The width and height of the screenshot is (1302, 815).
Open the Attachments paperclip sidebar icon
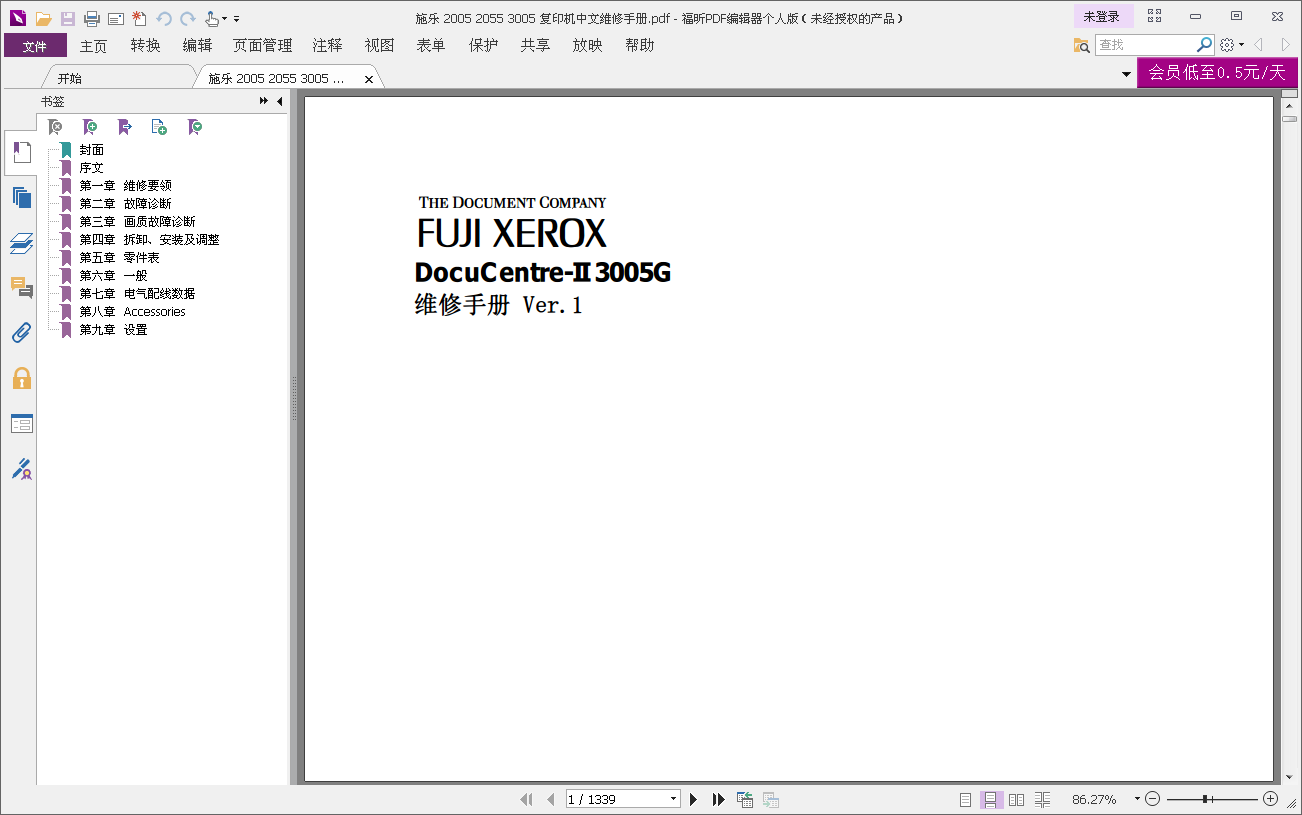click(x=22, y=333)
